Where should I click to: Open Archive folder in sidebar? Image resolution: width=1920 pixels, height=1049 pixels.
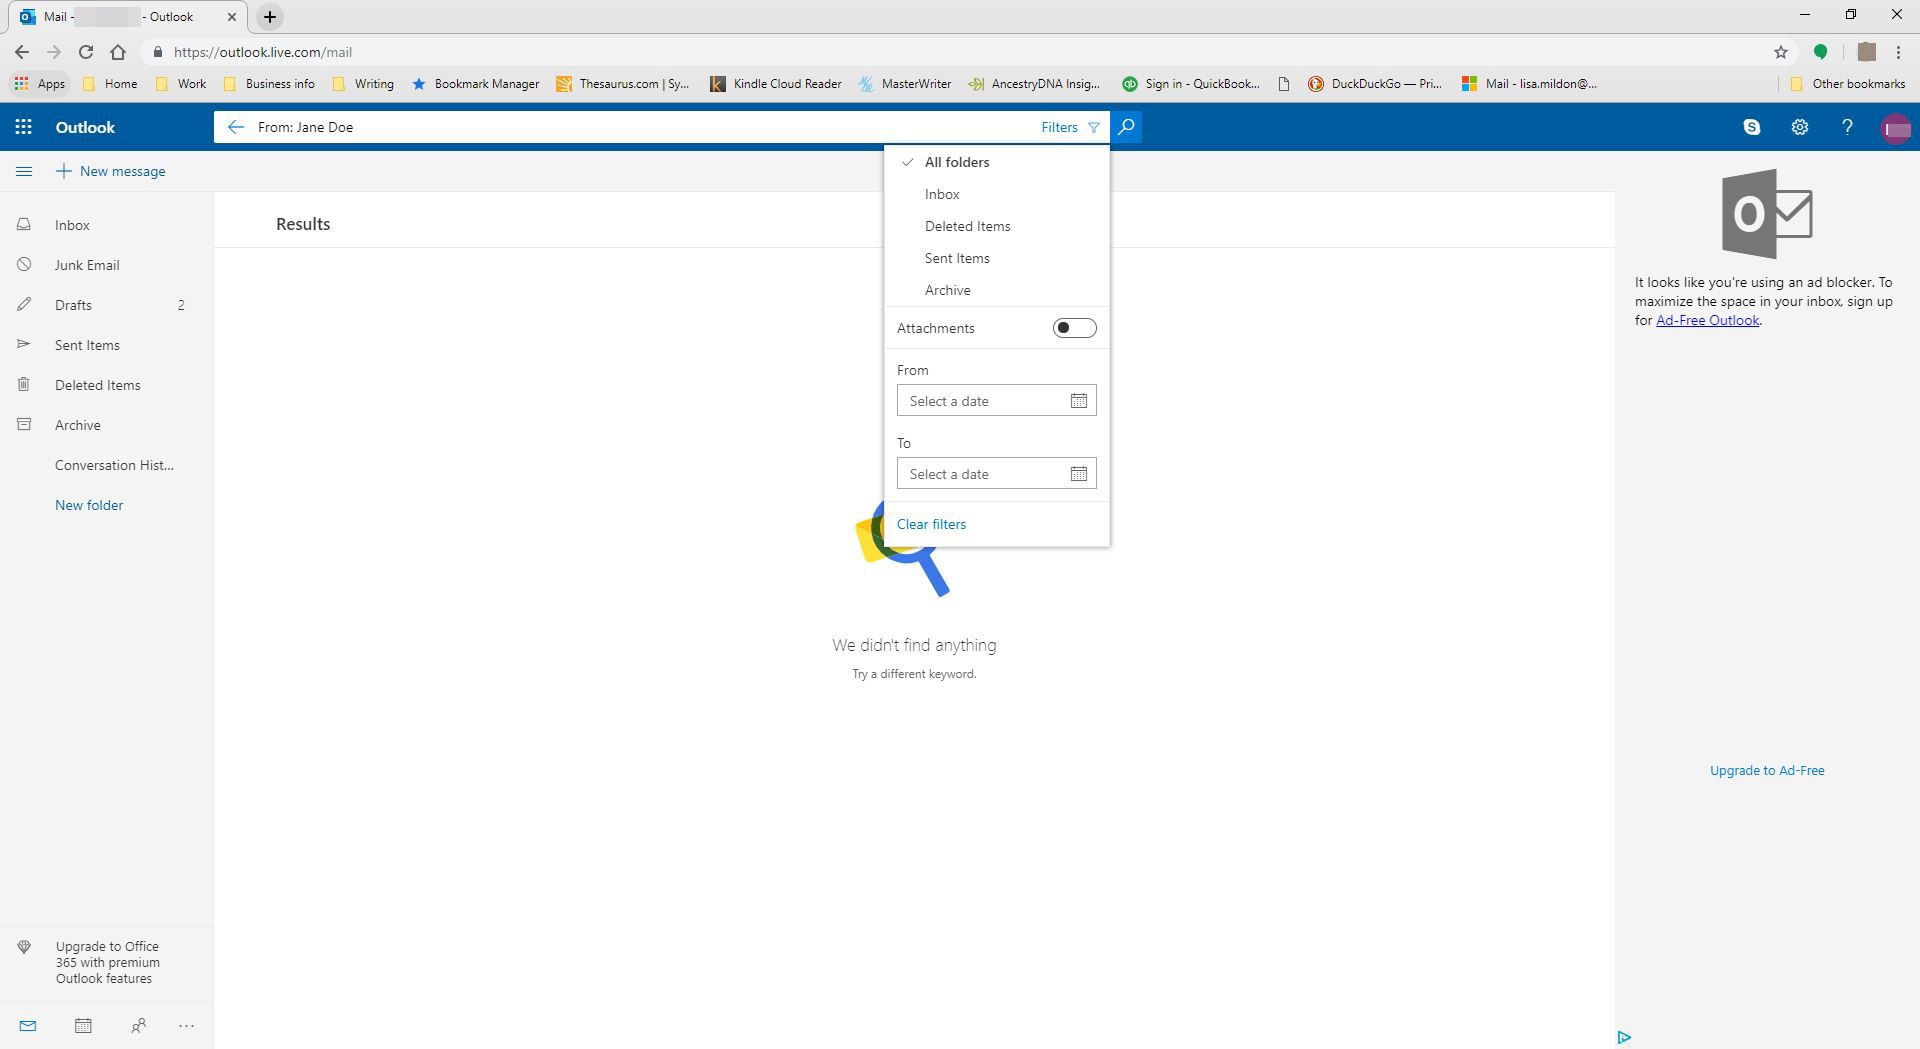pos(106,425)
